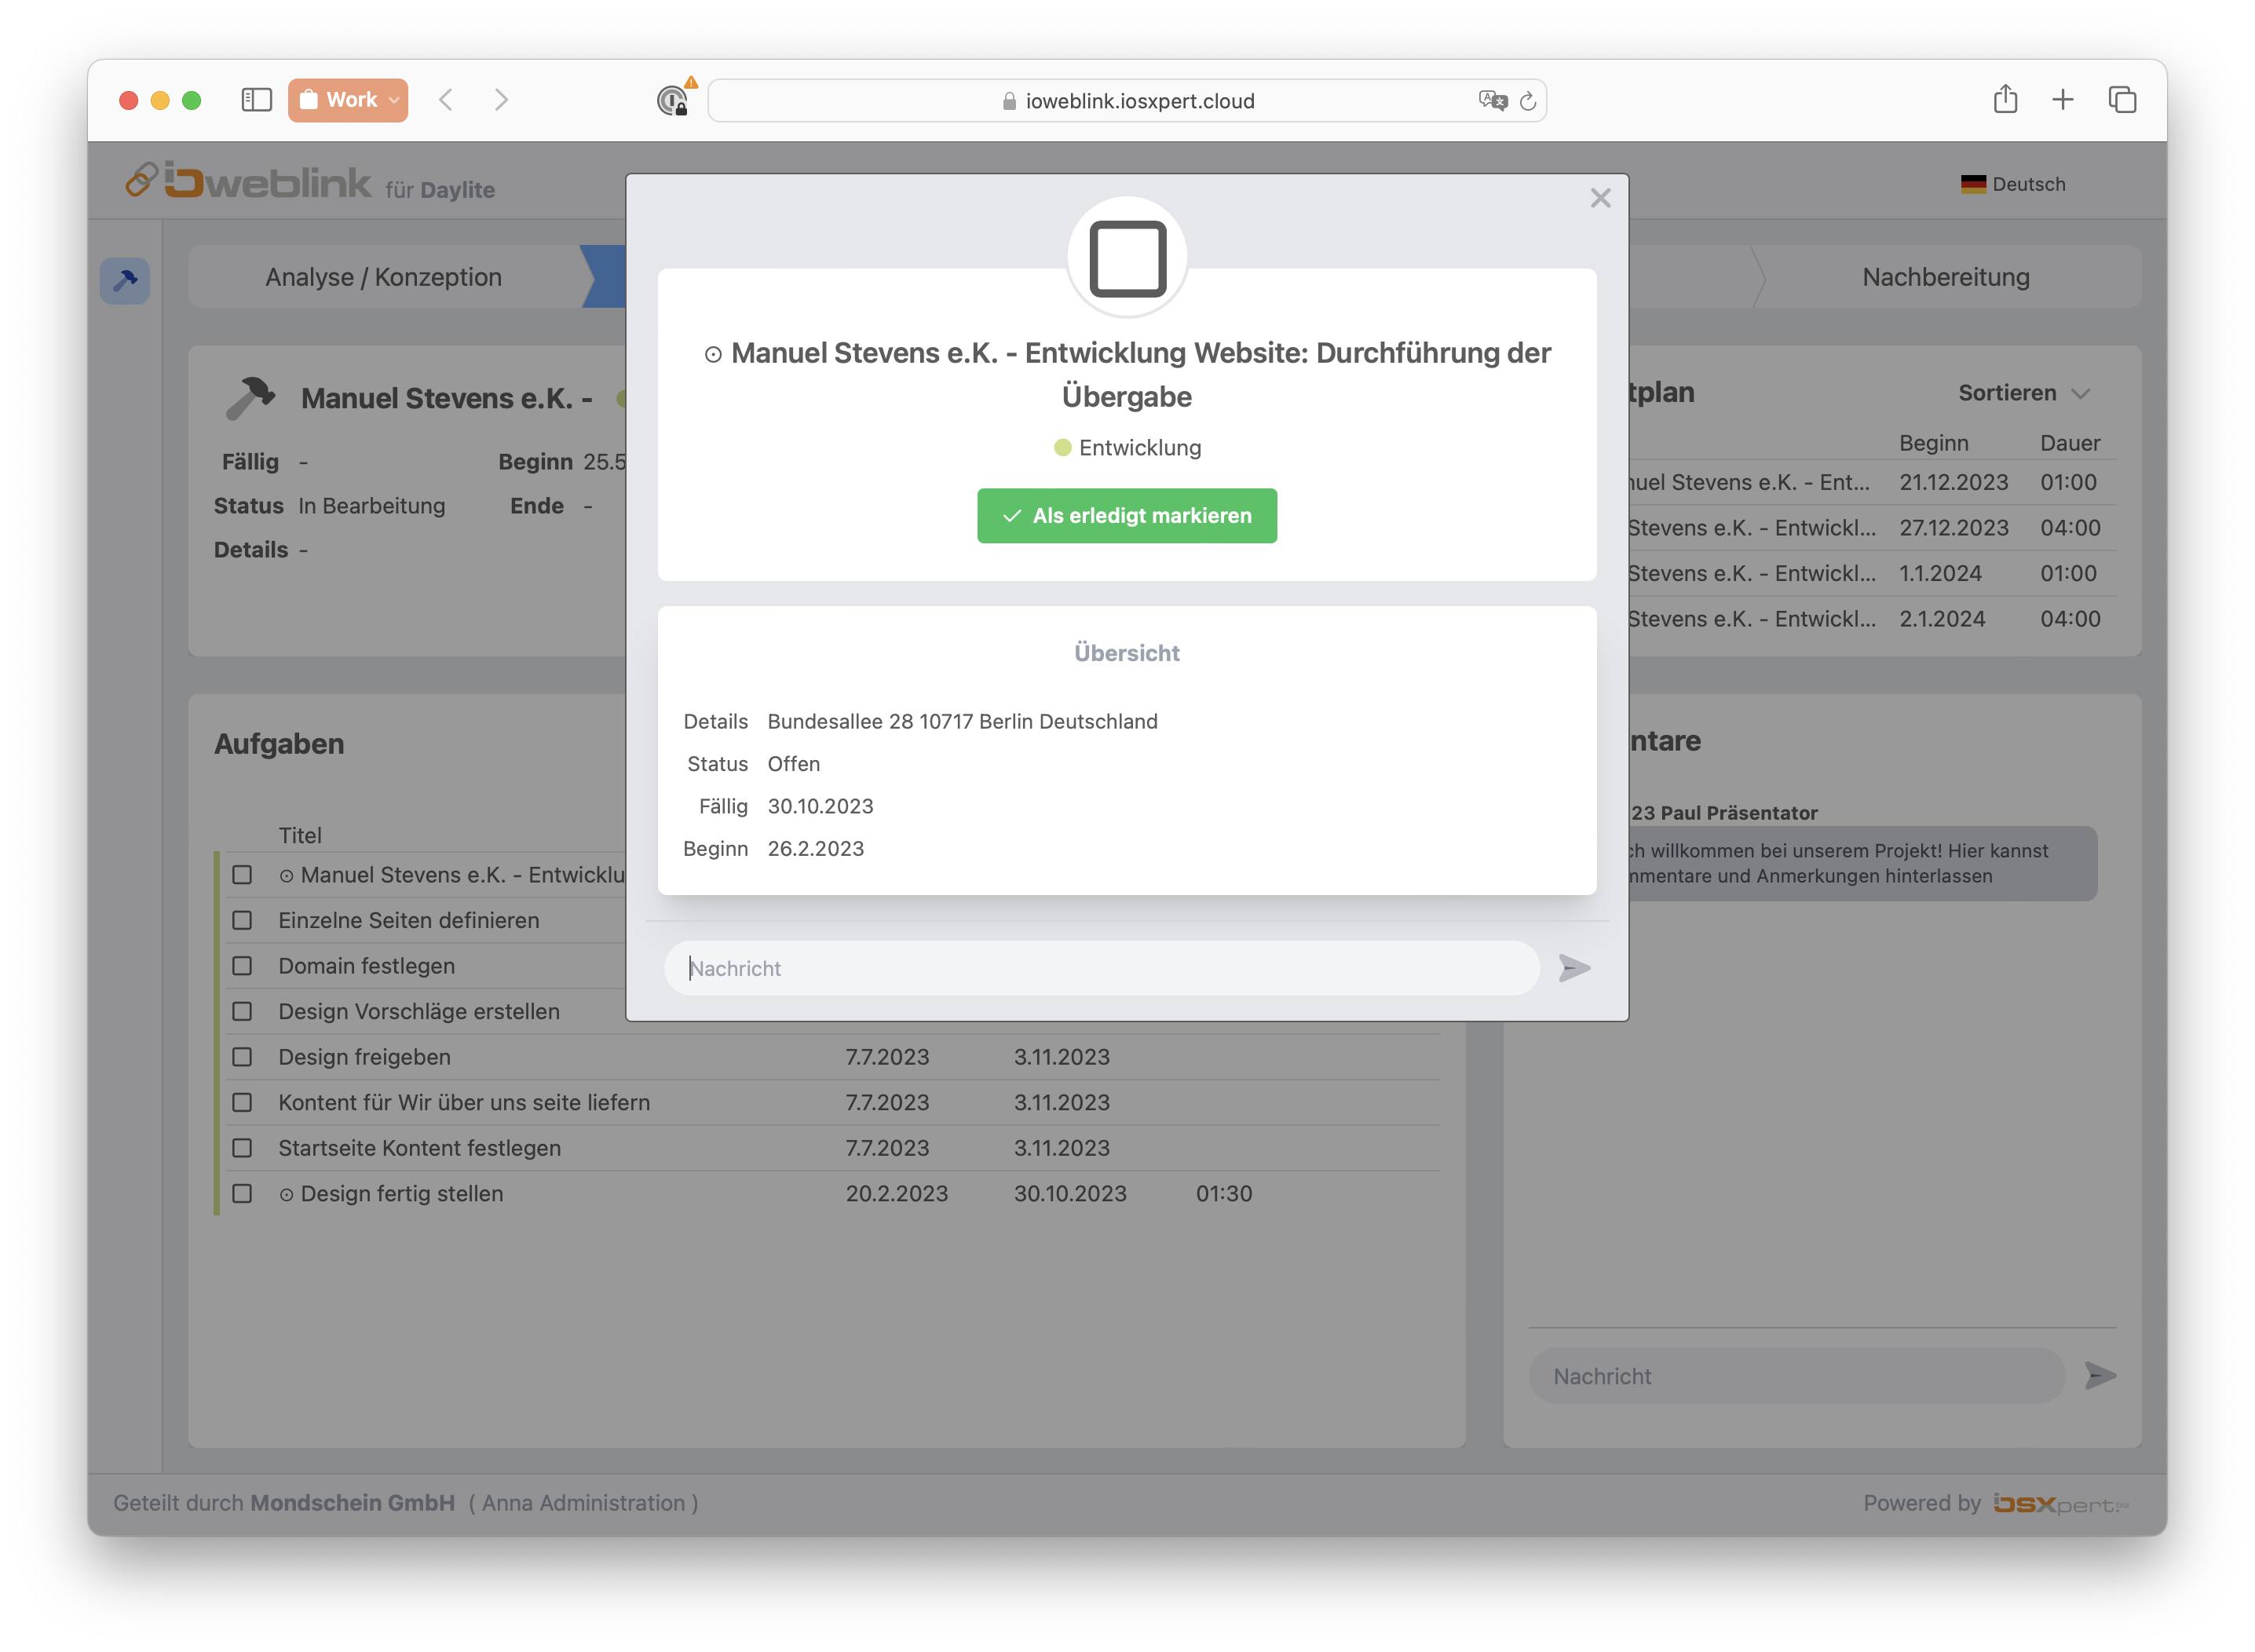Select the schedule row dated 27.12.2023

click(x=1872, y=528)
